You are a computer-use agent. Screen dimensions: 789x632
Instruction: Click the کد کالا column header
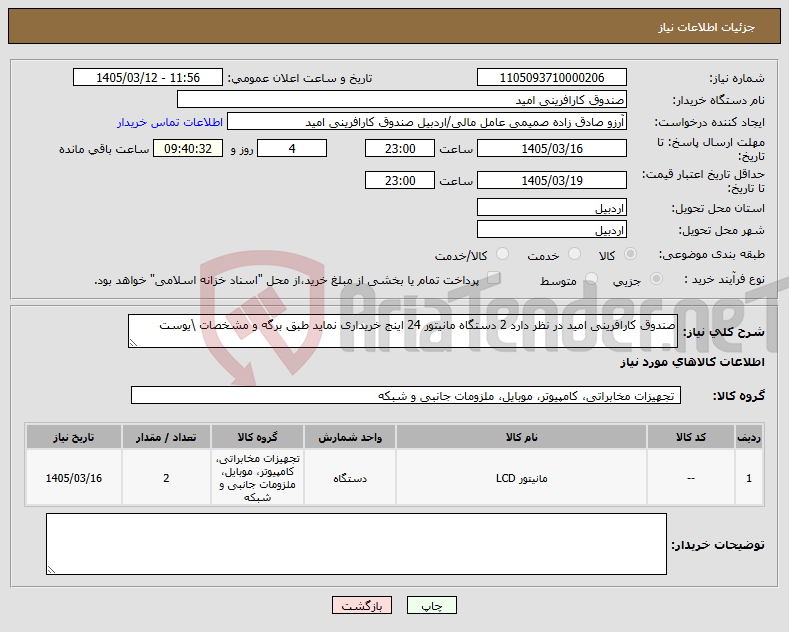pyautogui.click(x=690, y=437)
